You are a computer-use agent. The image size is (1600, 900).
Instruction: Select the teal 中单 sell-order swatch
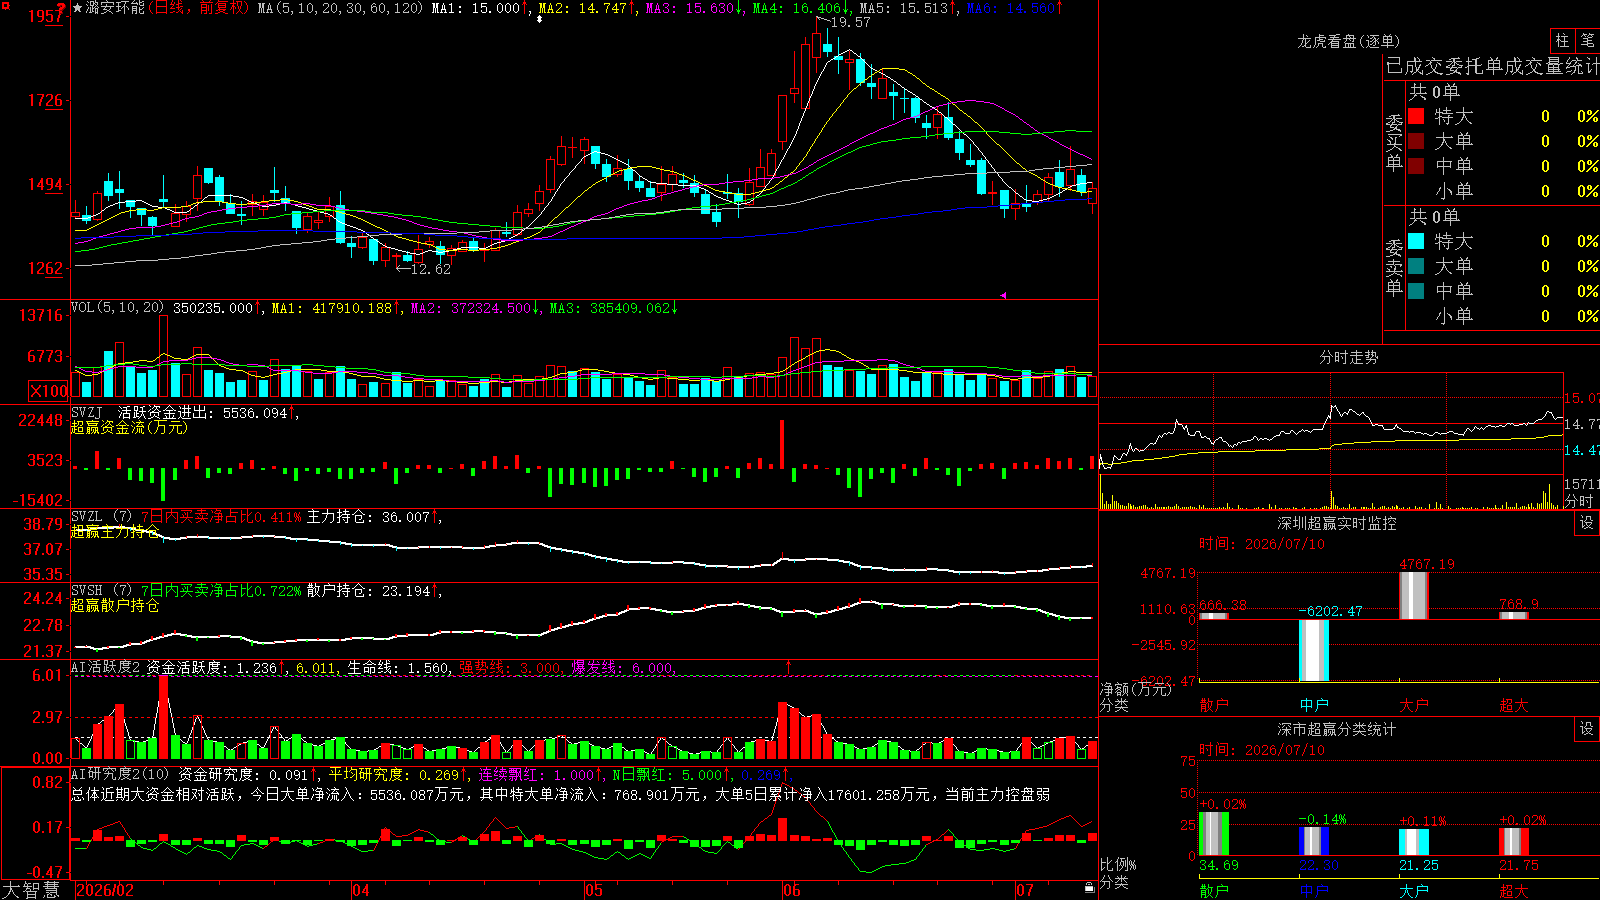pyautogui.click(x=1416, y=291)
